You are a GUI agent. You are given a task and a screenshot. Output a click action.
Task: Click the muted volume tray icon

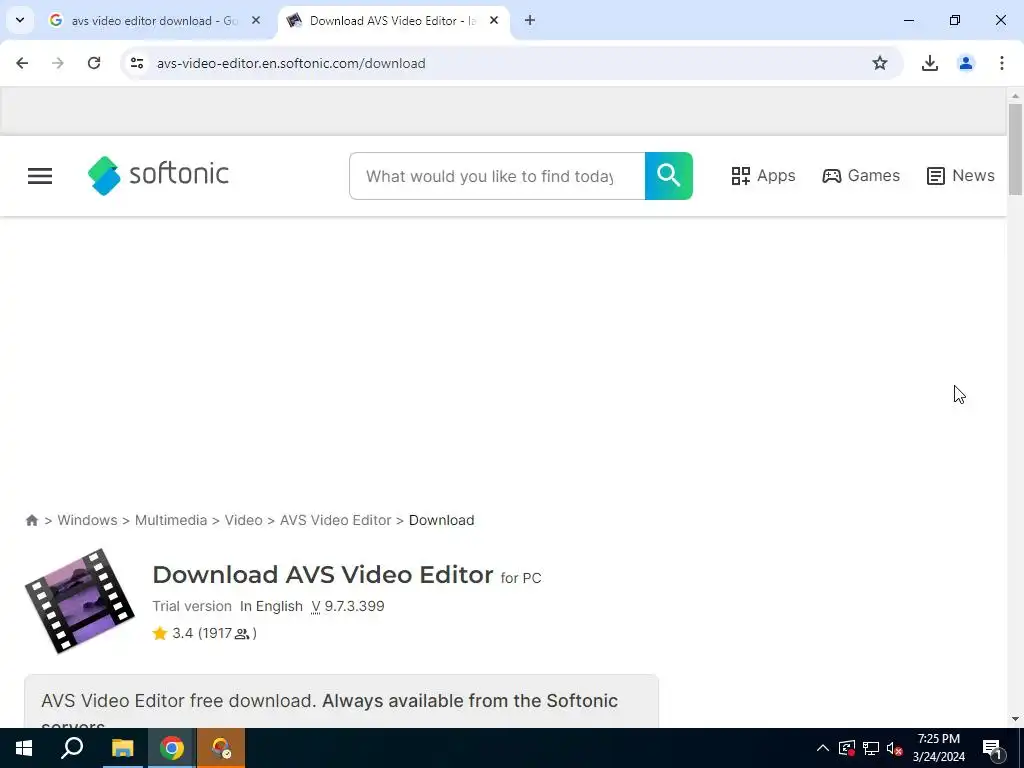click(x=895, y=748)
